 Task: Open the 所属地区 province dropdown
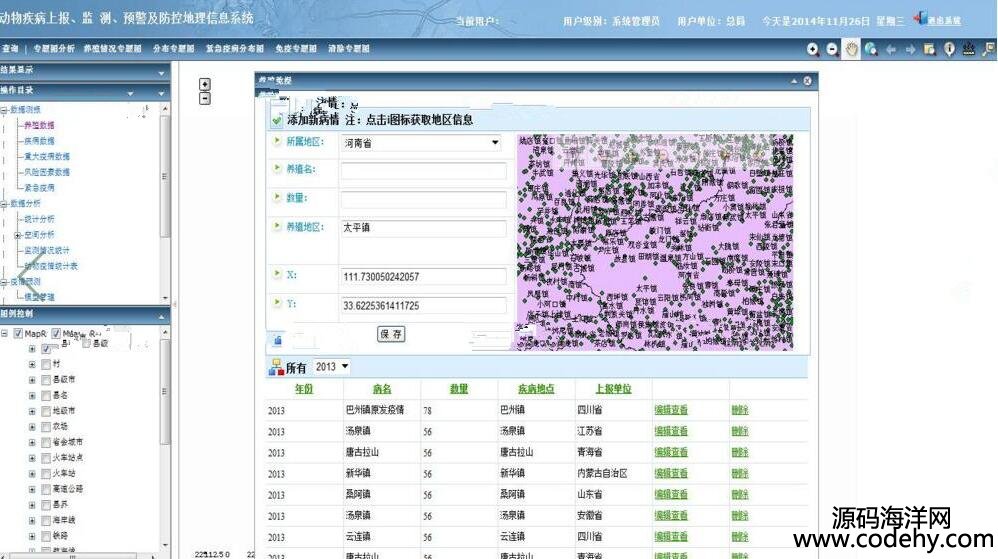click(x=494, y=143)
